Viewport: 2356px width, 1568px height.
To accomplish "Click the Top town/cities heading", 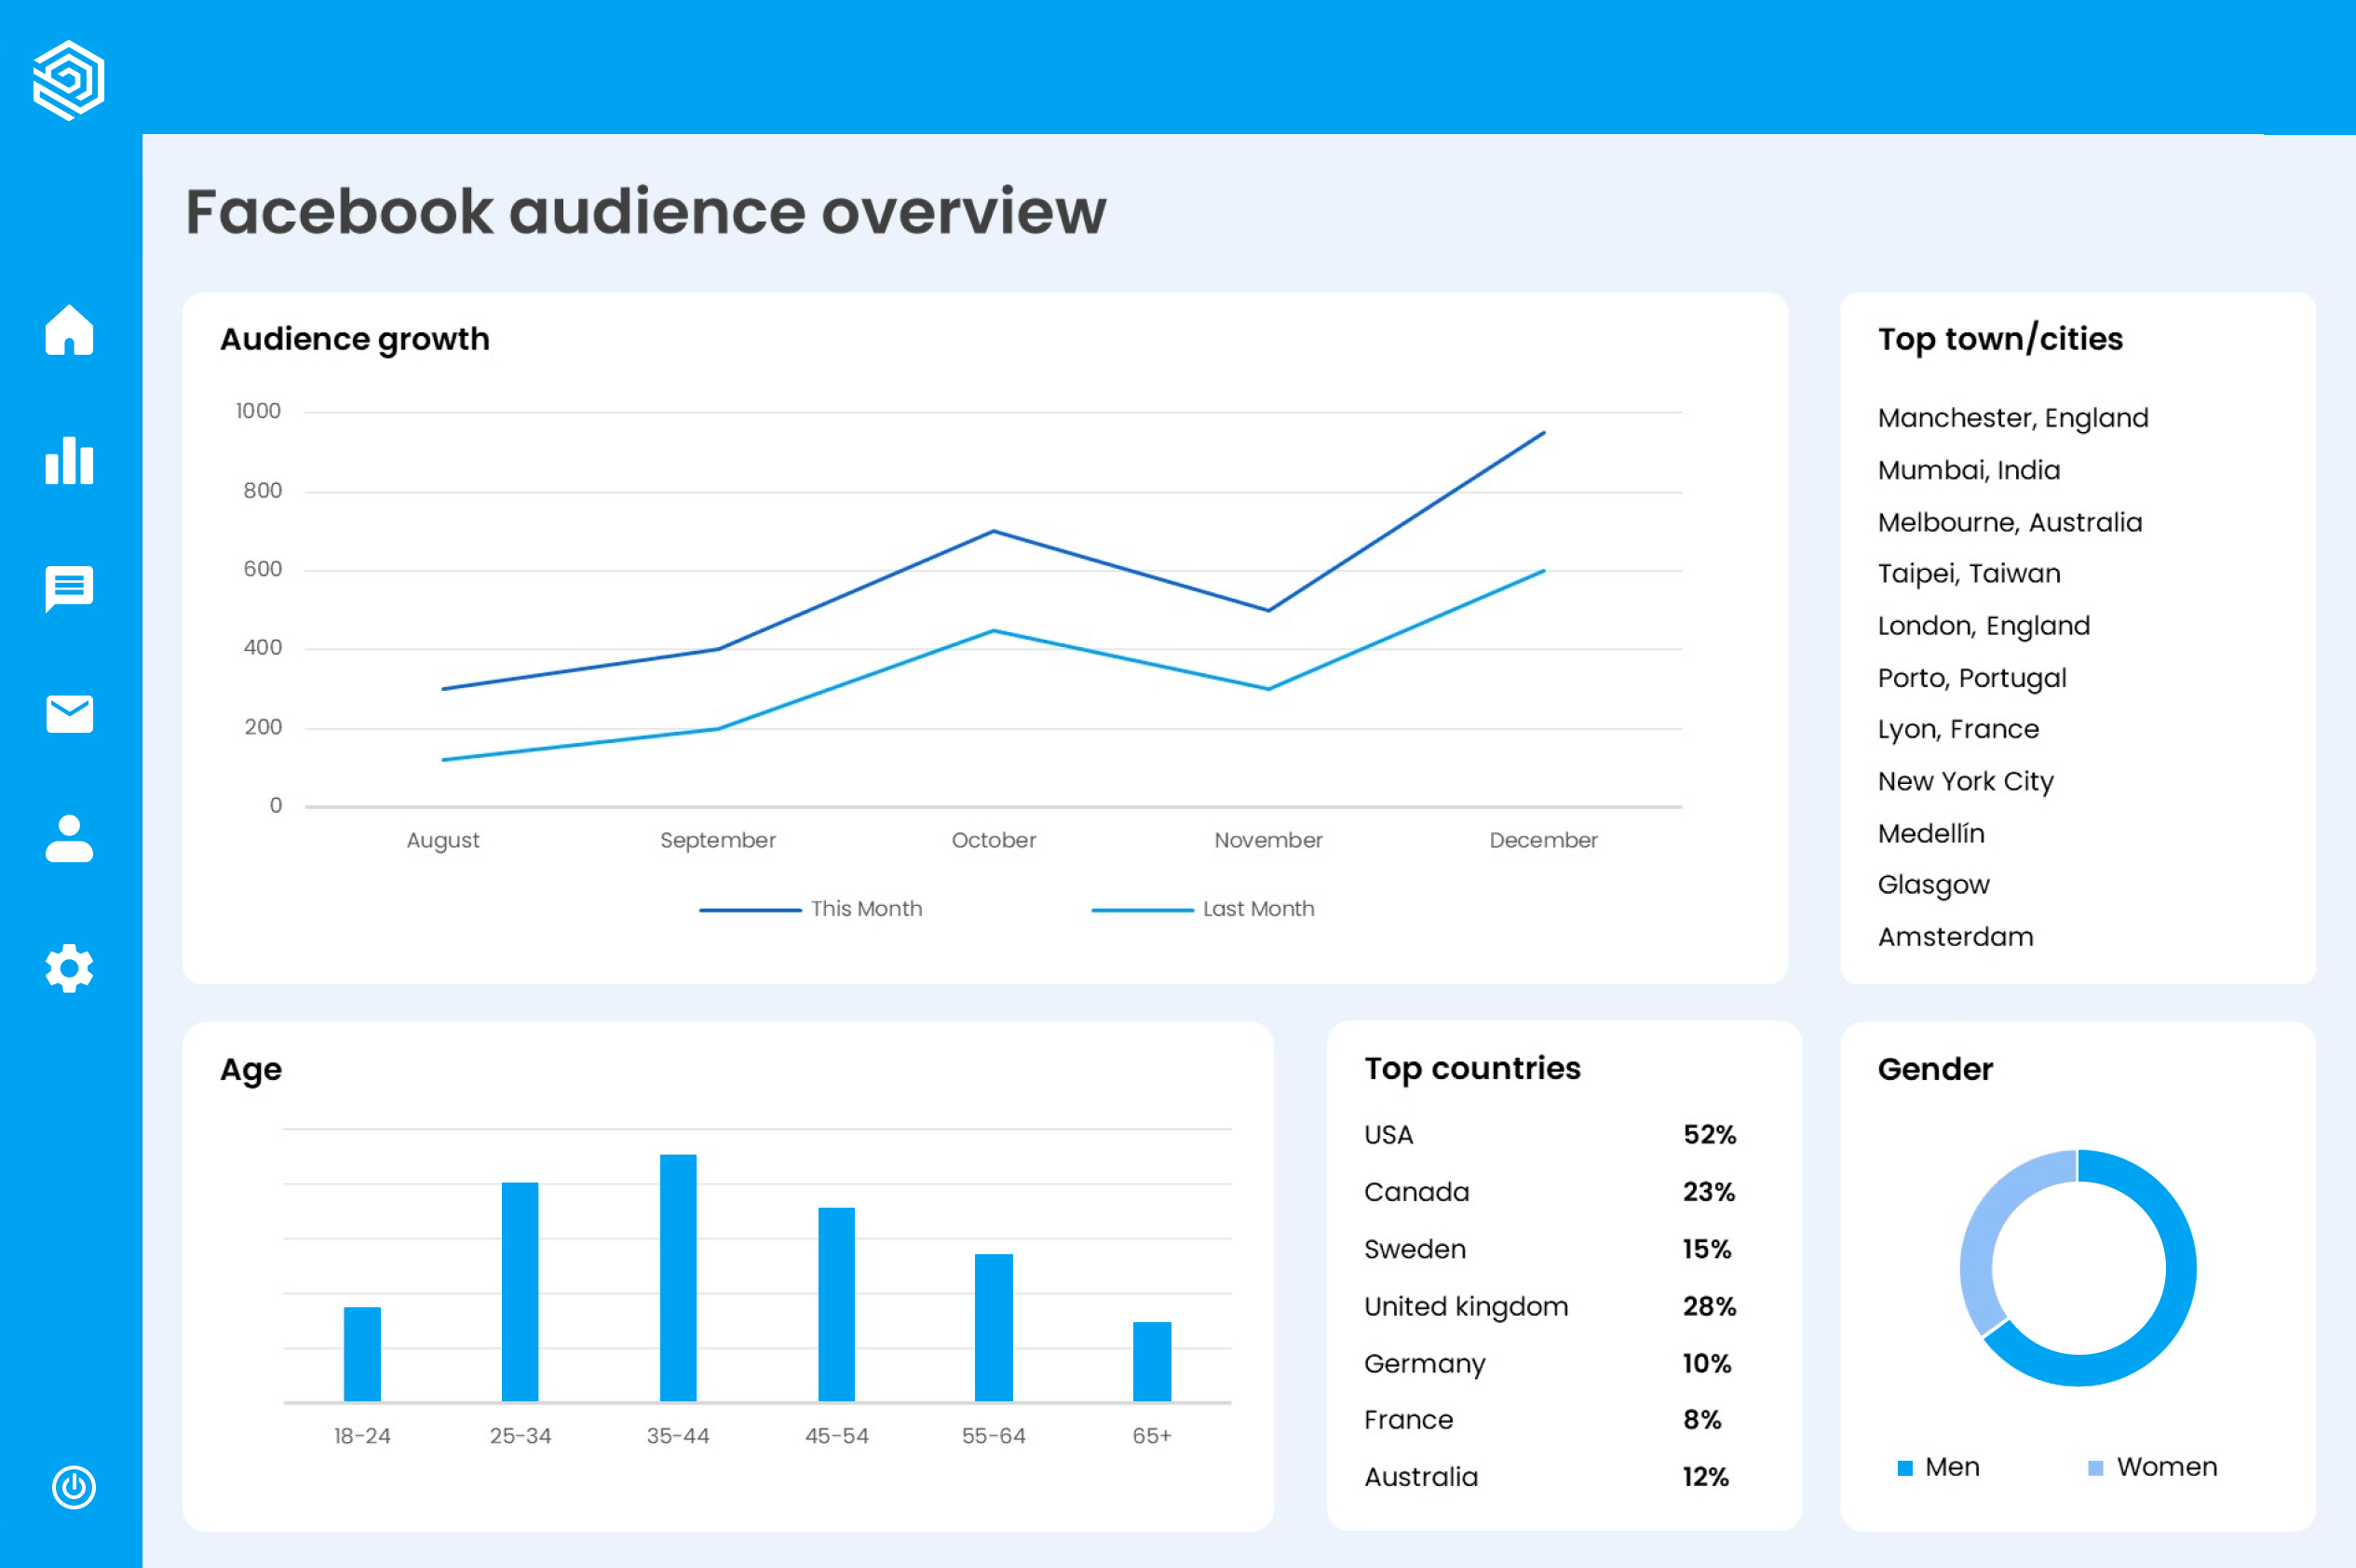I will point(2000,340).
